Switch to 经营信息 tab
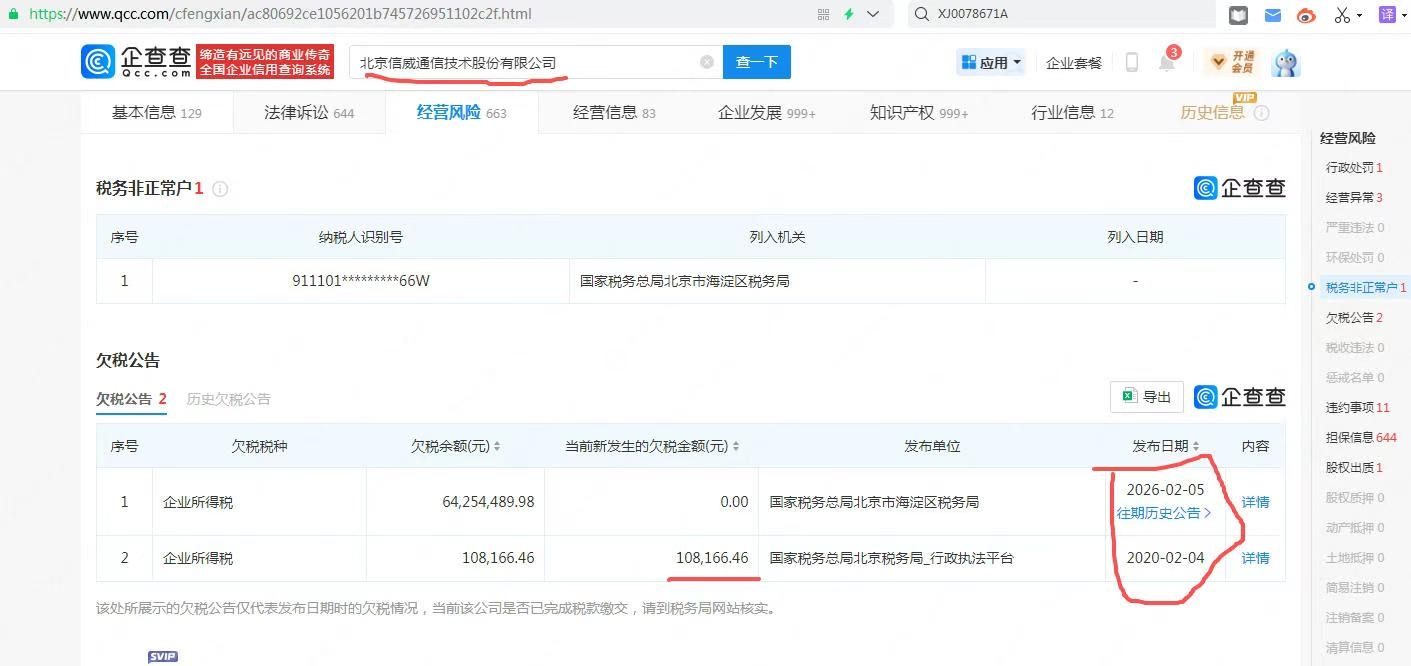This screenshot has height=666, width=1411. (614, 113)
